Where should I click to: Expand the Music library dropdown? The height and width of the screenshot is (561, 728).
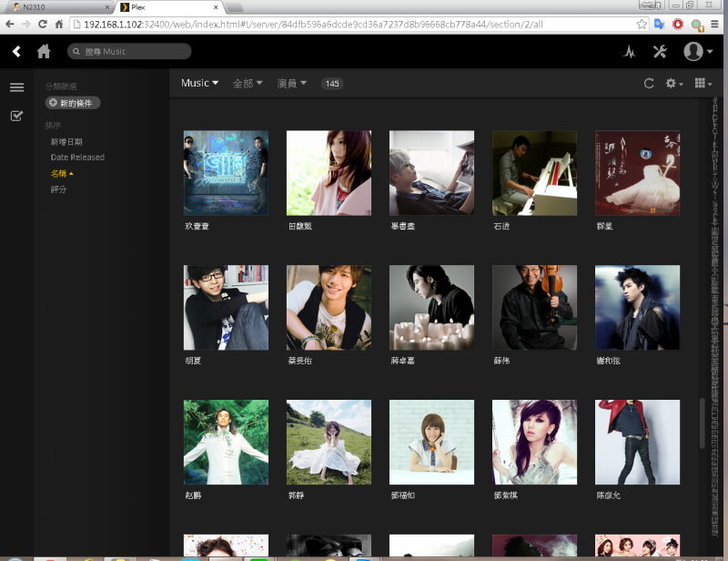coord(200,83)
